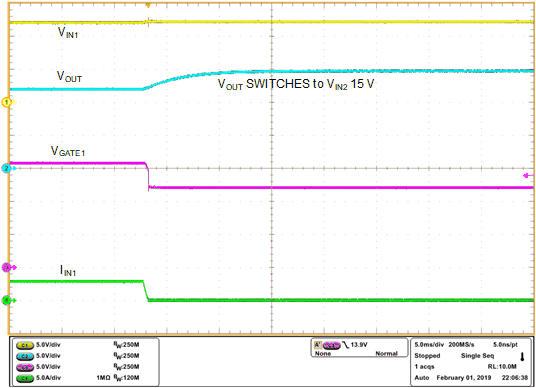Viewport: 536px width, 388px height.
Task: Click the 5.0V/div scale next to C3
Action: click(x=48, y=367)
